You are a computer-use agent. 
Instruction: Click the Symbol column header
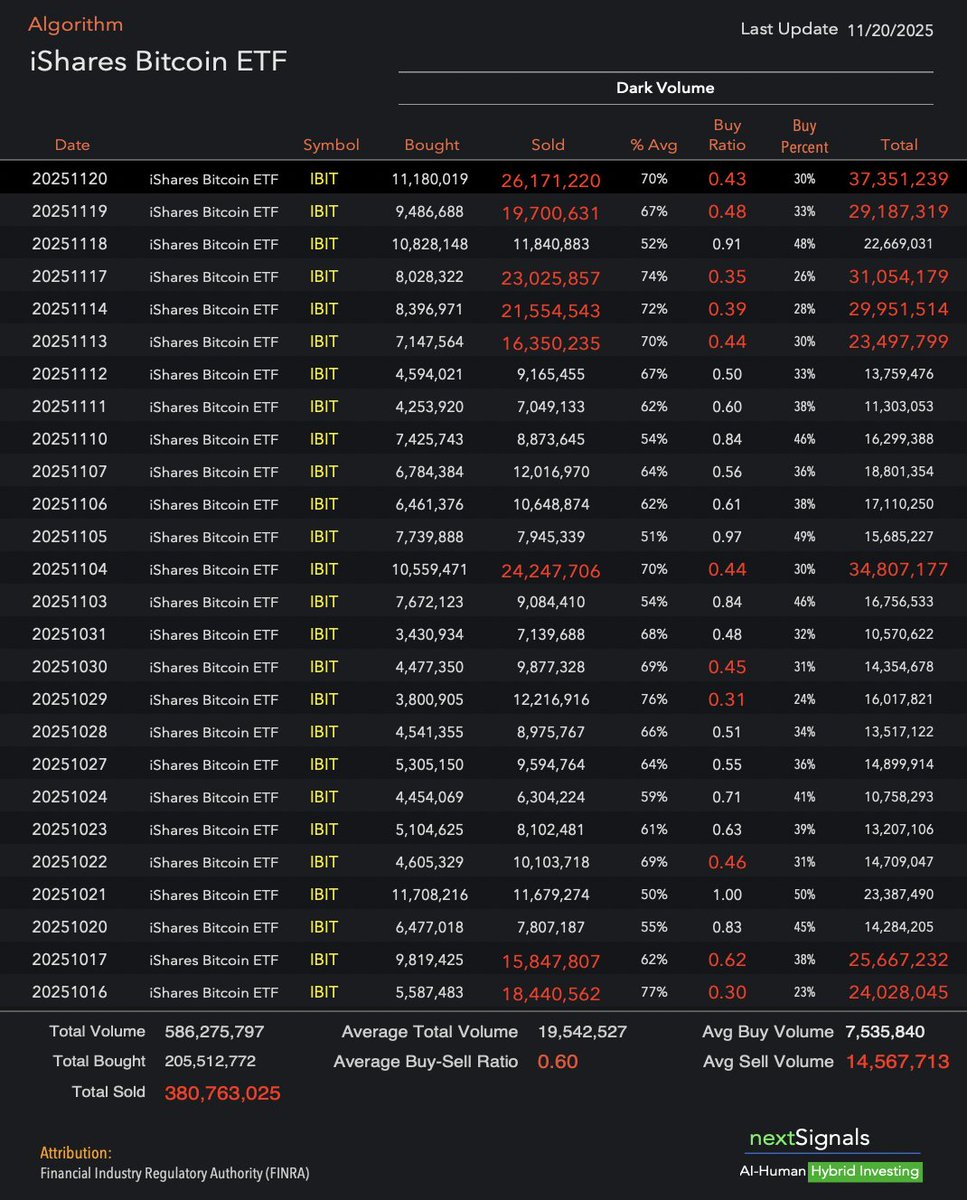(331, 145)
